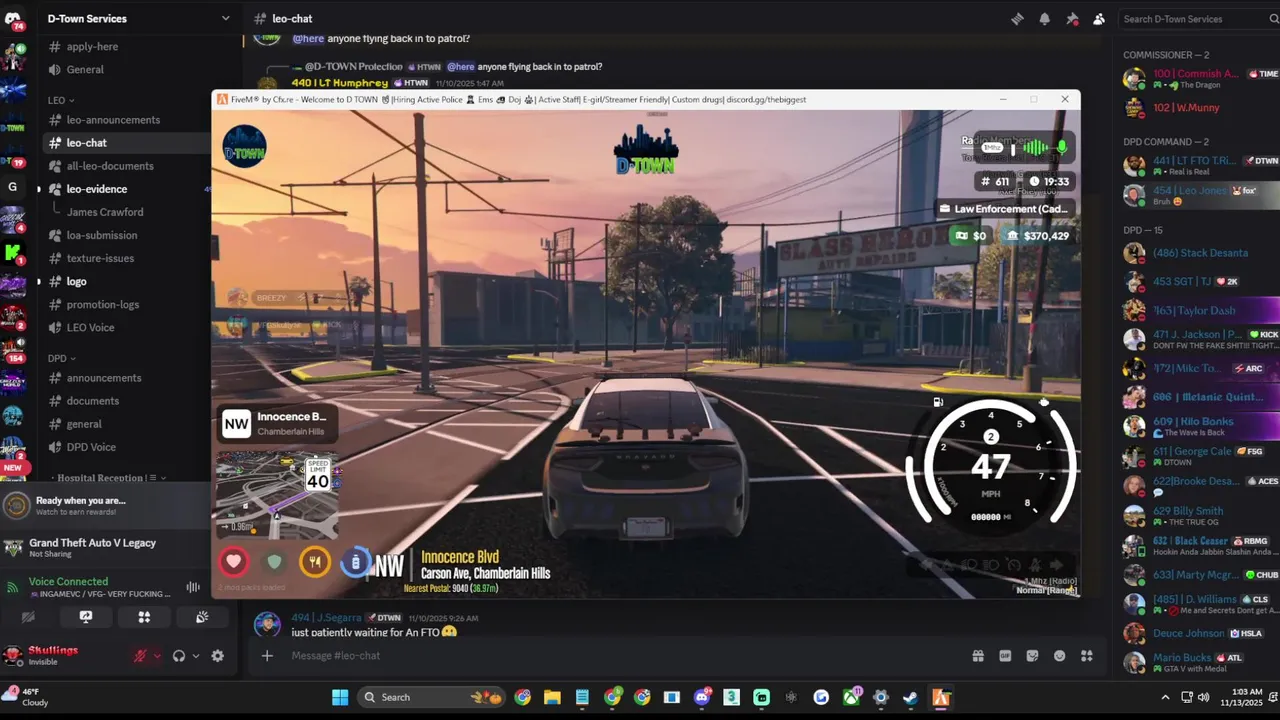Open File Explorer from the taskbar

point(552,697)
